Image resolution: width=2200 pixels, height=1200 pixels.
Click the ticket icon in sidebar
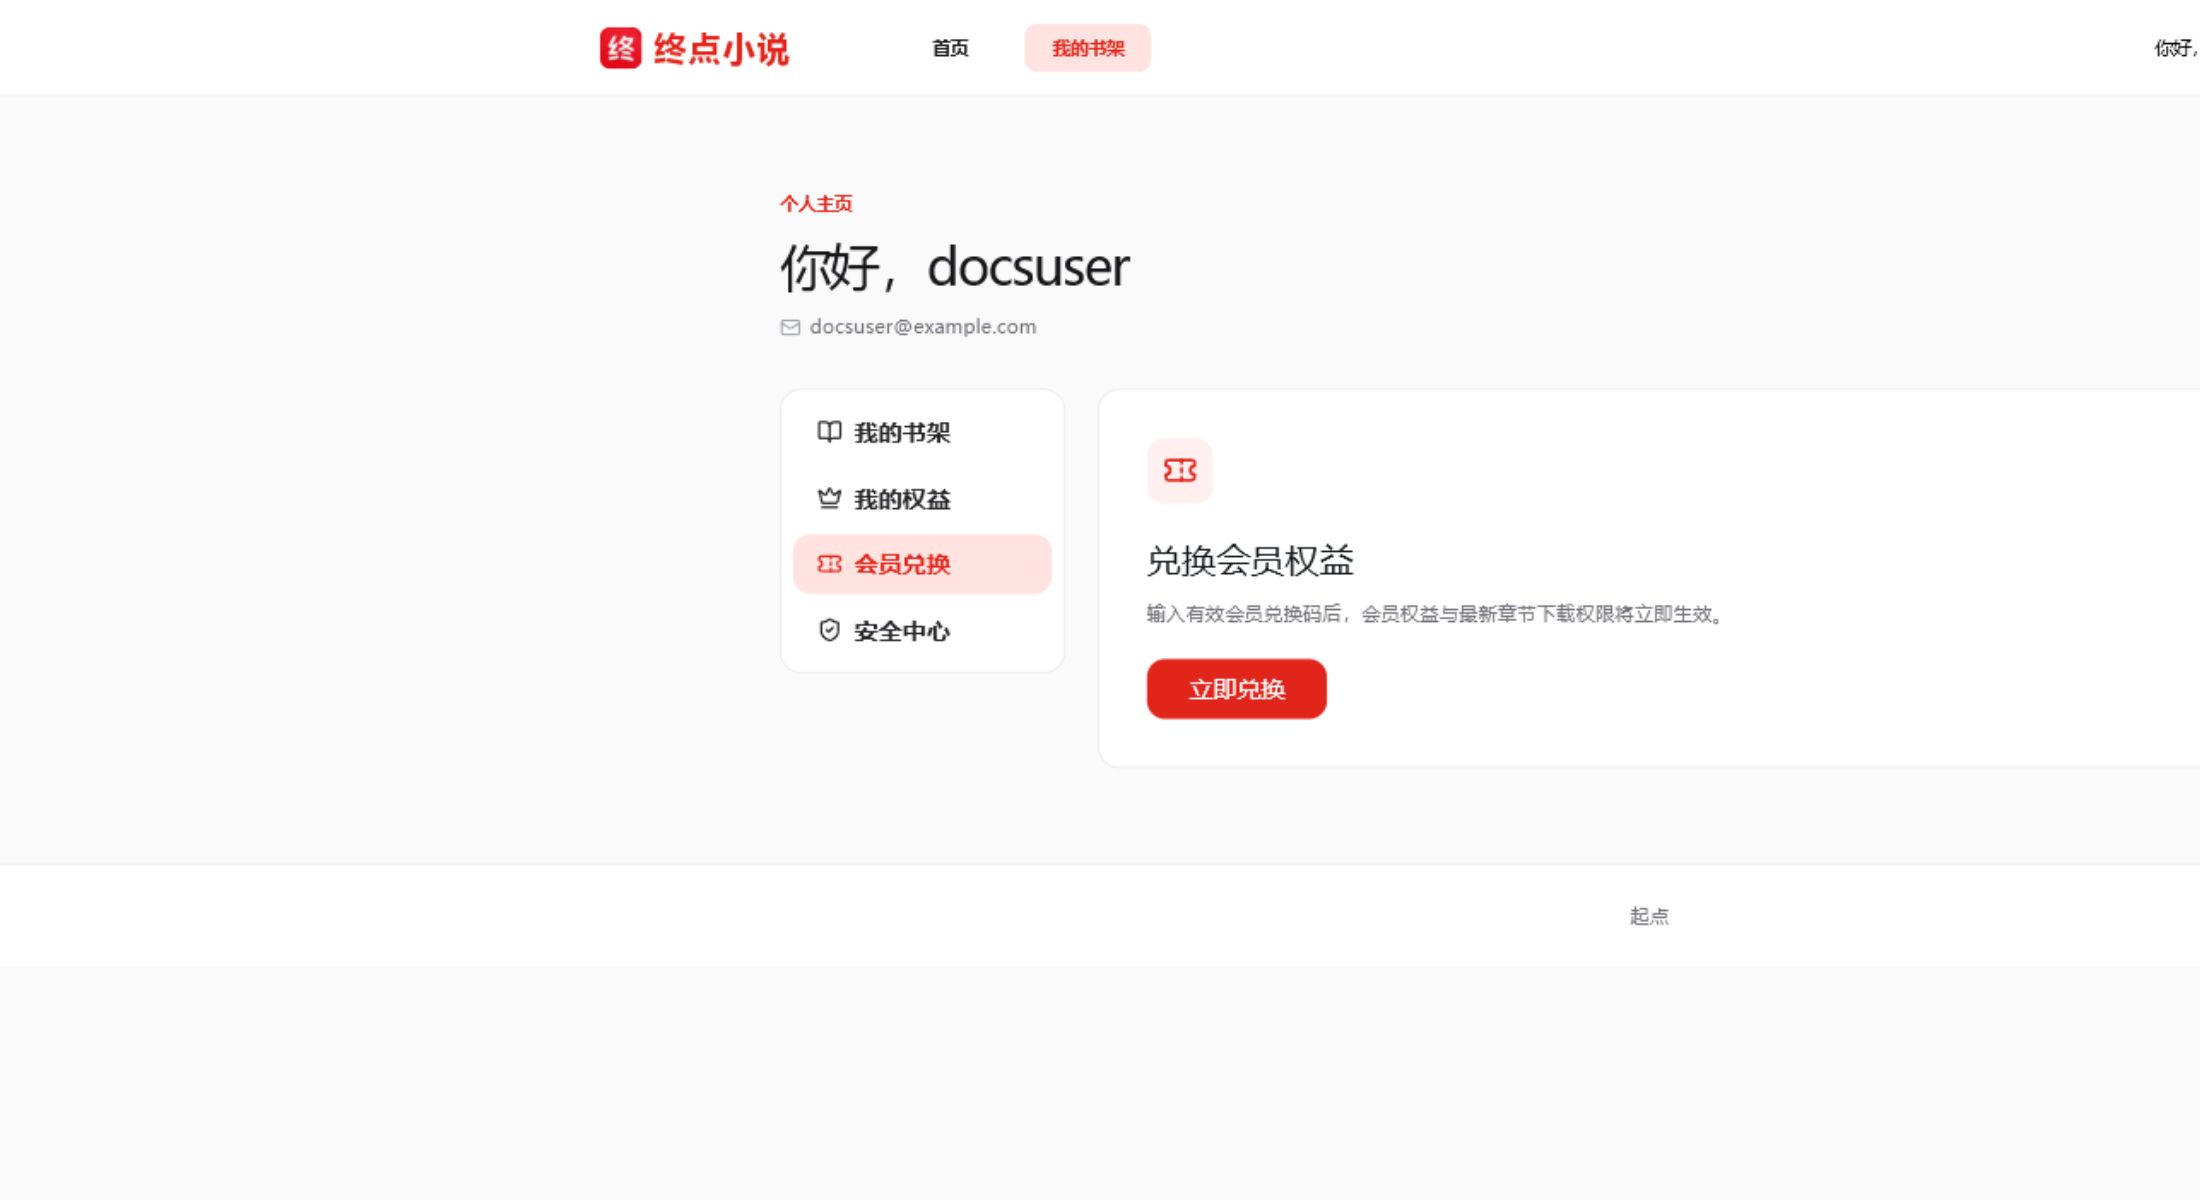(x=829, y=564)
